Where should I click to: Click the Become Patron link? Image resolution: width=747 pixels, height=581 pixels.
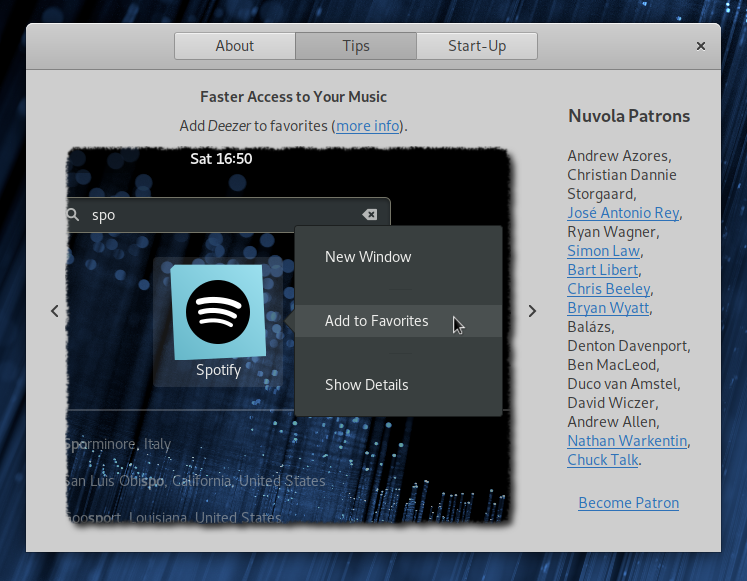click(x=629, y=503)
